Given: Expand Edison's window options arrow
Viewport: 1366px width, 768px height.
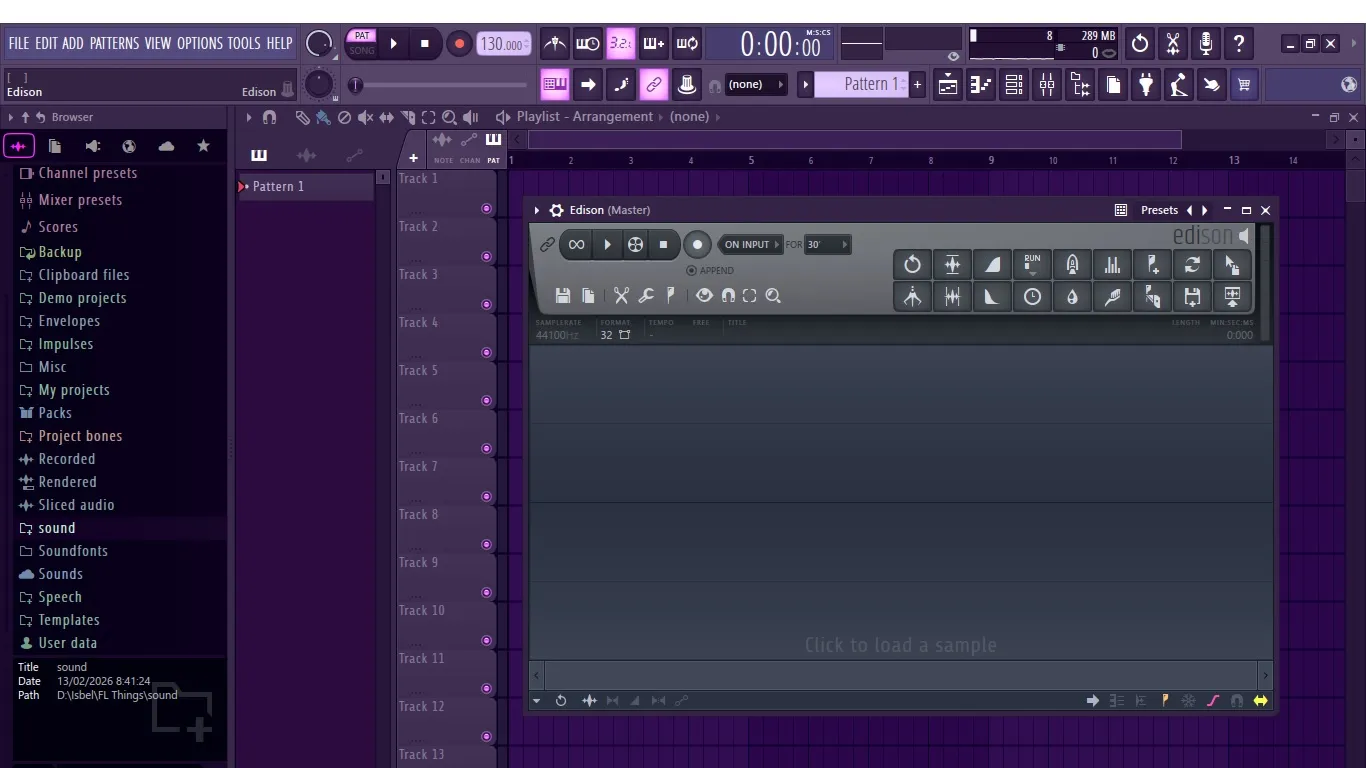Looking at the screenshot, I should 537,210.
